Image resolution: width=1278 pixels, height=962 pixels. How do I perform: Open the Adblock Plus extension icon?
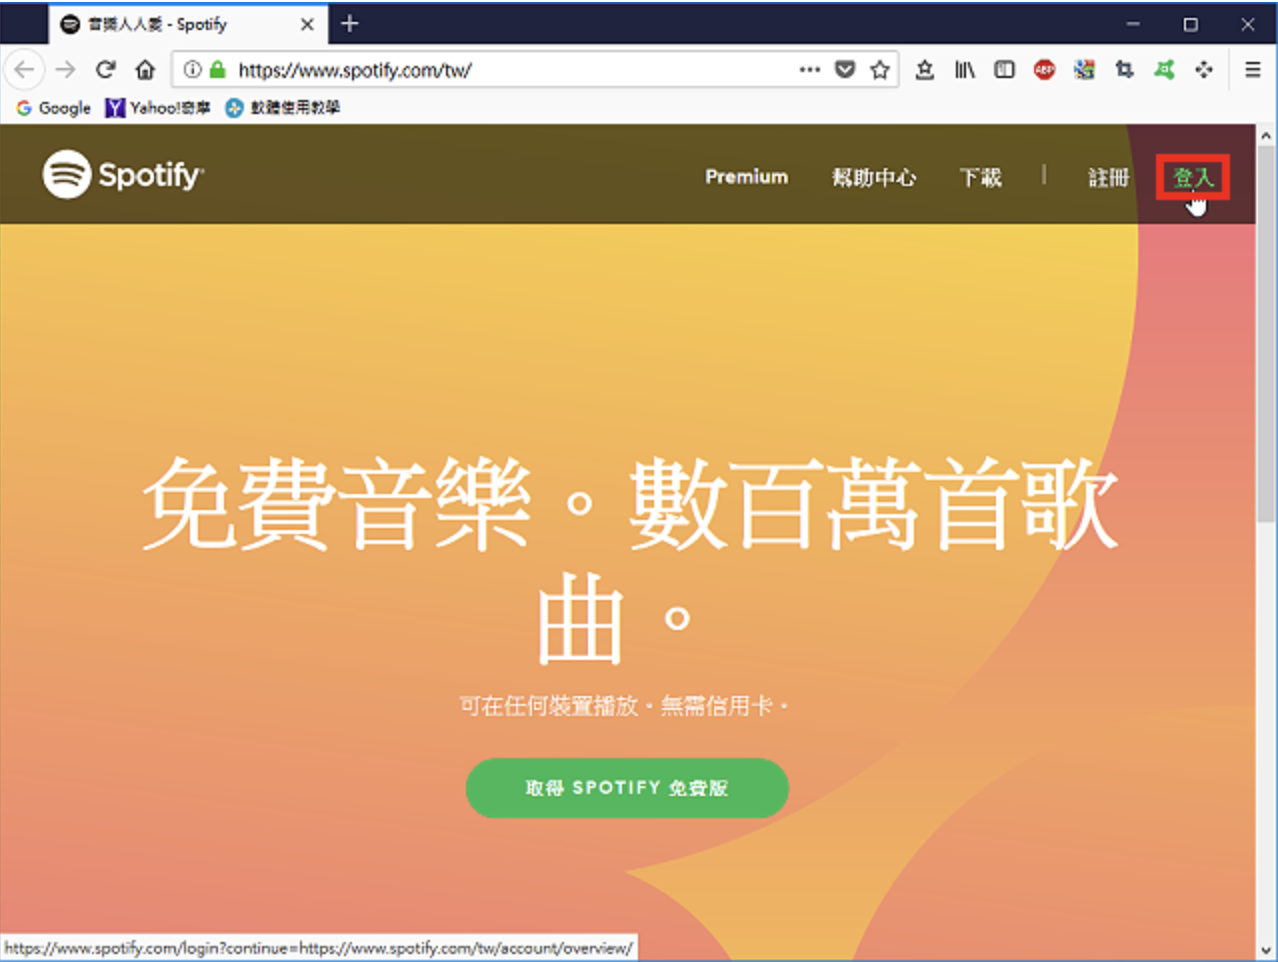(1044, 69)
